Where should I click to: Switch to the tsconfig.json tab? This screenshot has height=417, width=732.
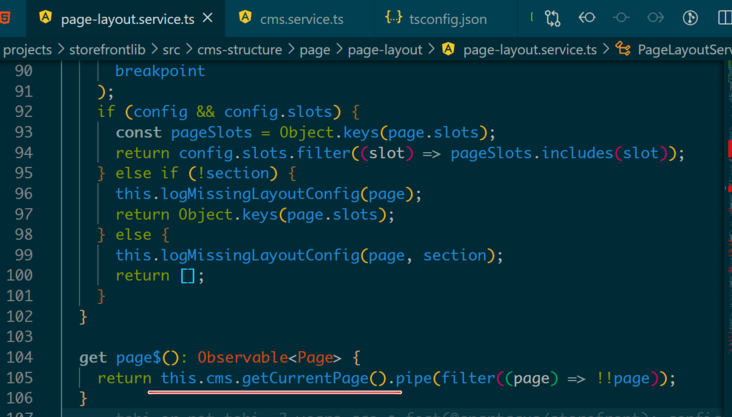pyautogui.click(x=446, y=19)
